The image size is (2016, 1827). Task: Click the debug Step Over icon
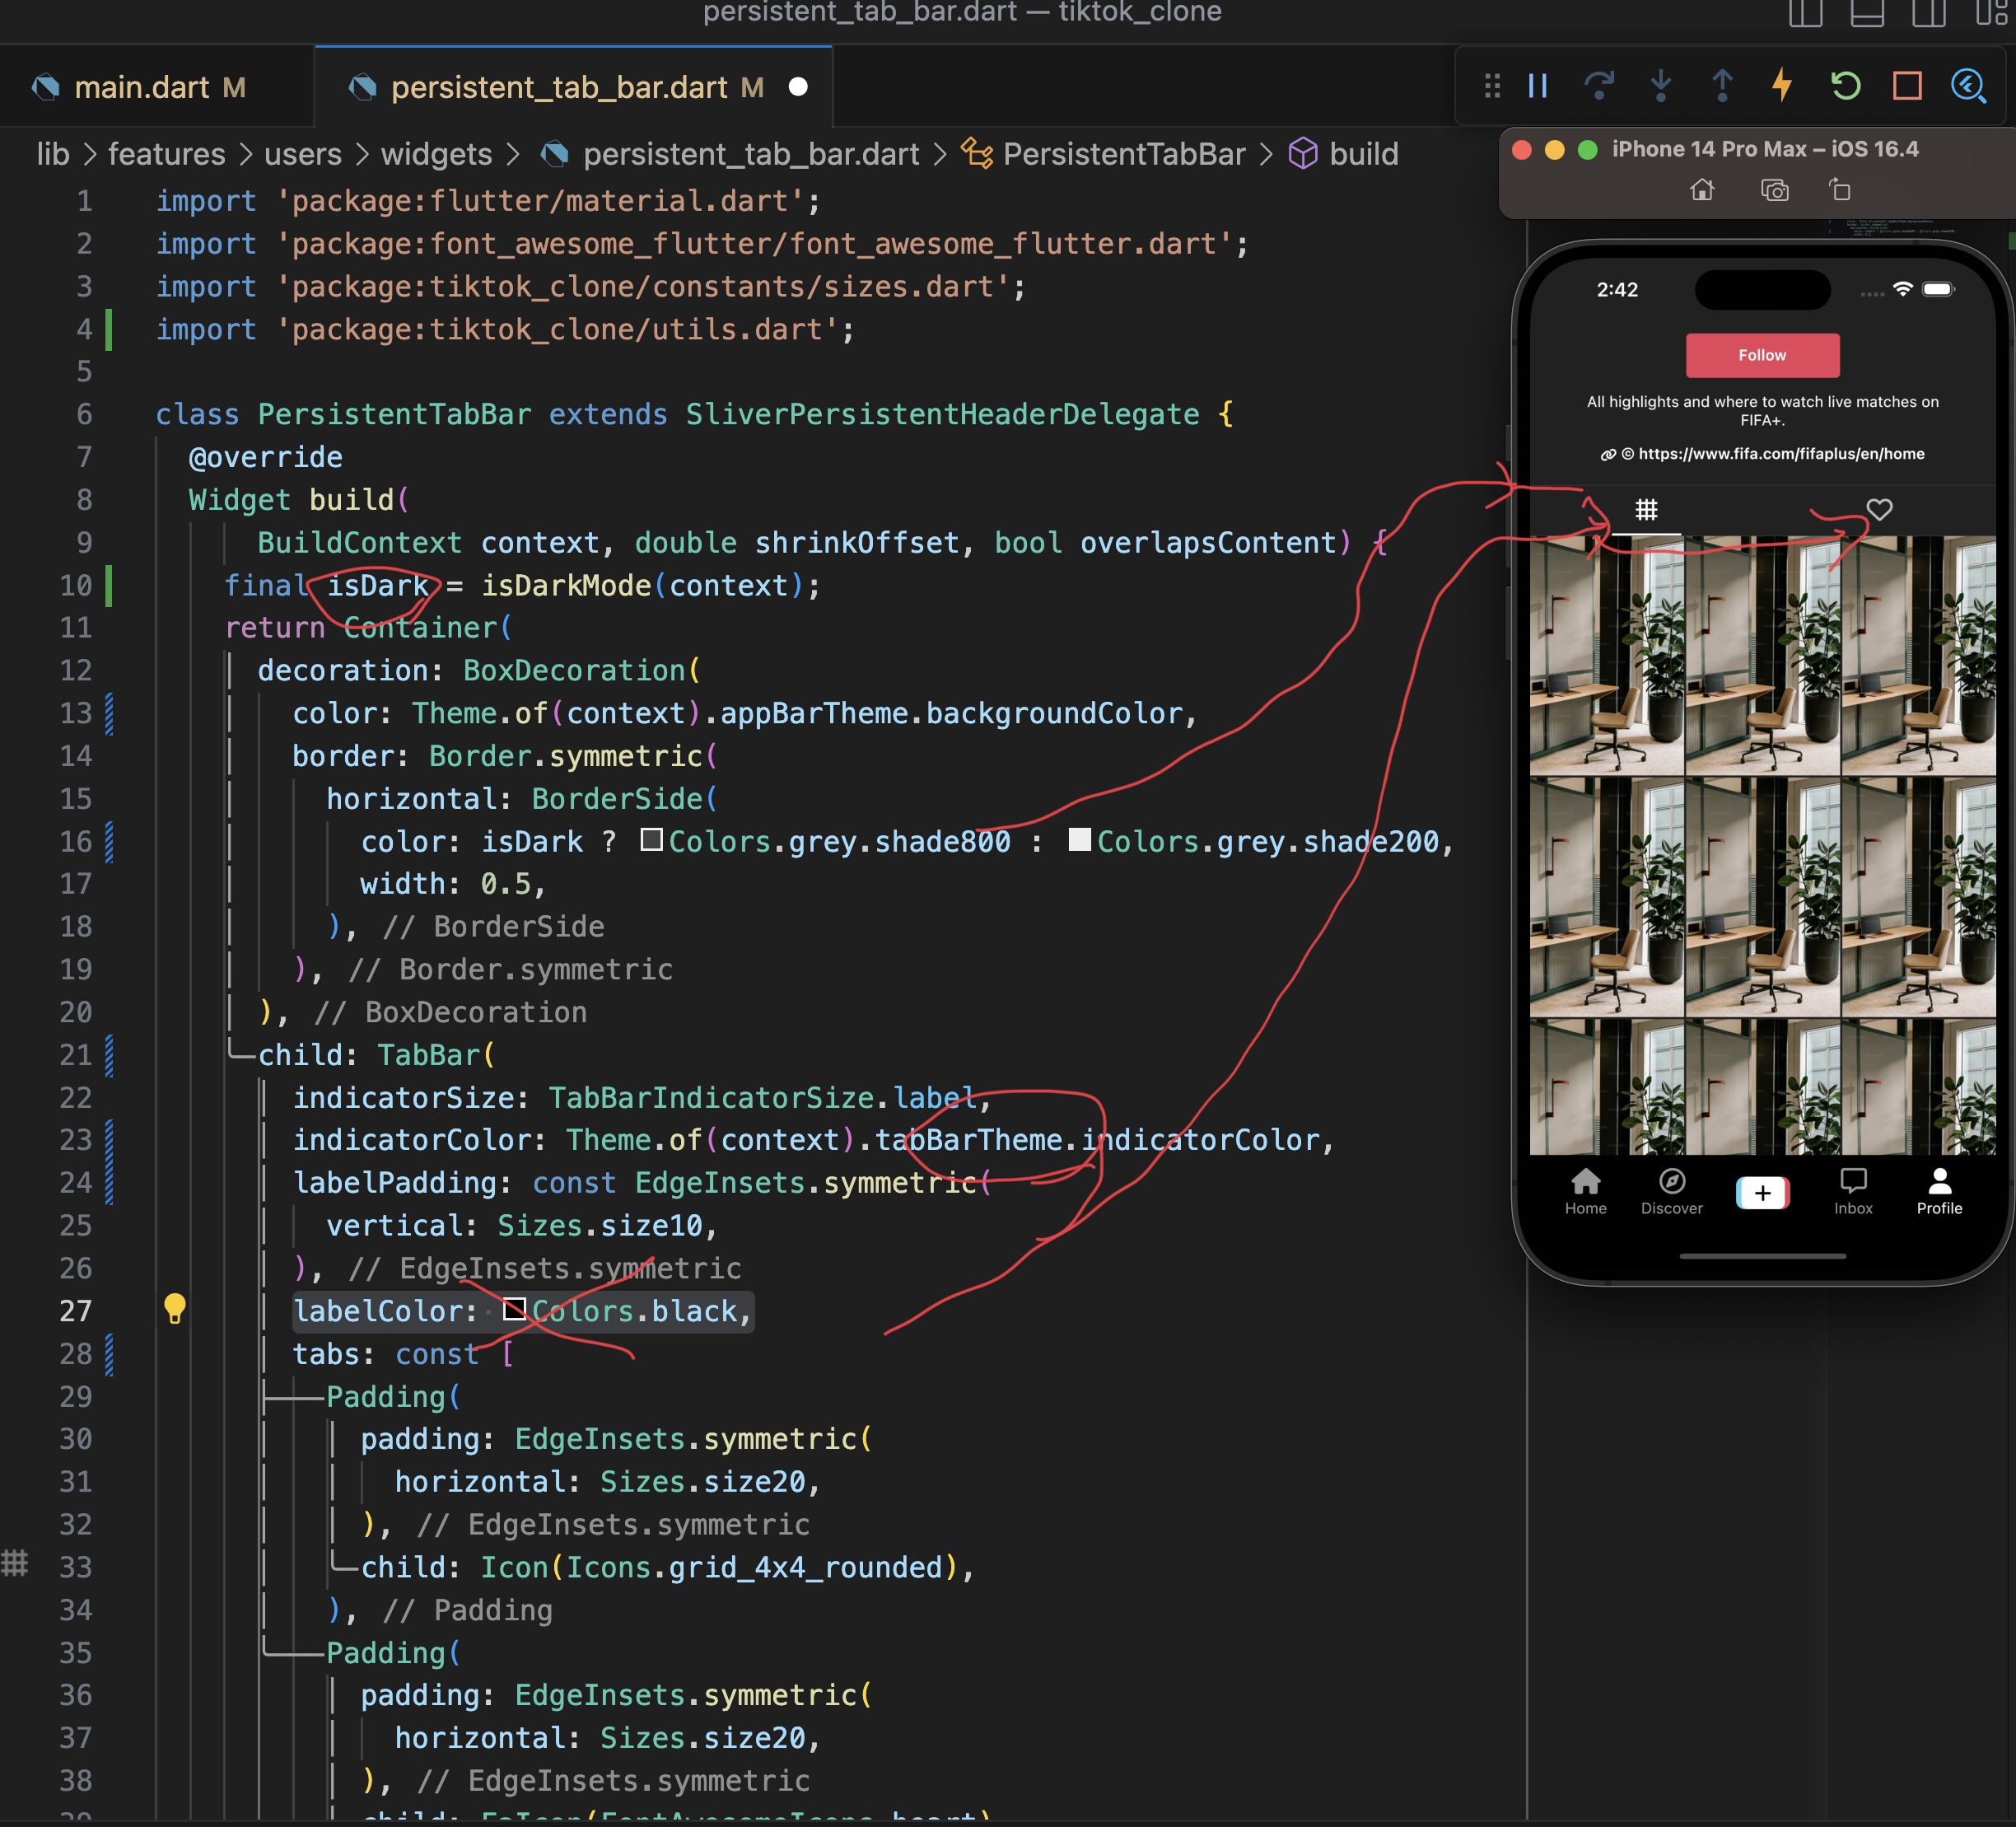click(1599, 86)
